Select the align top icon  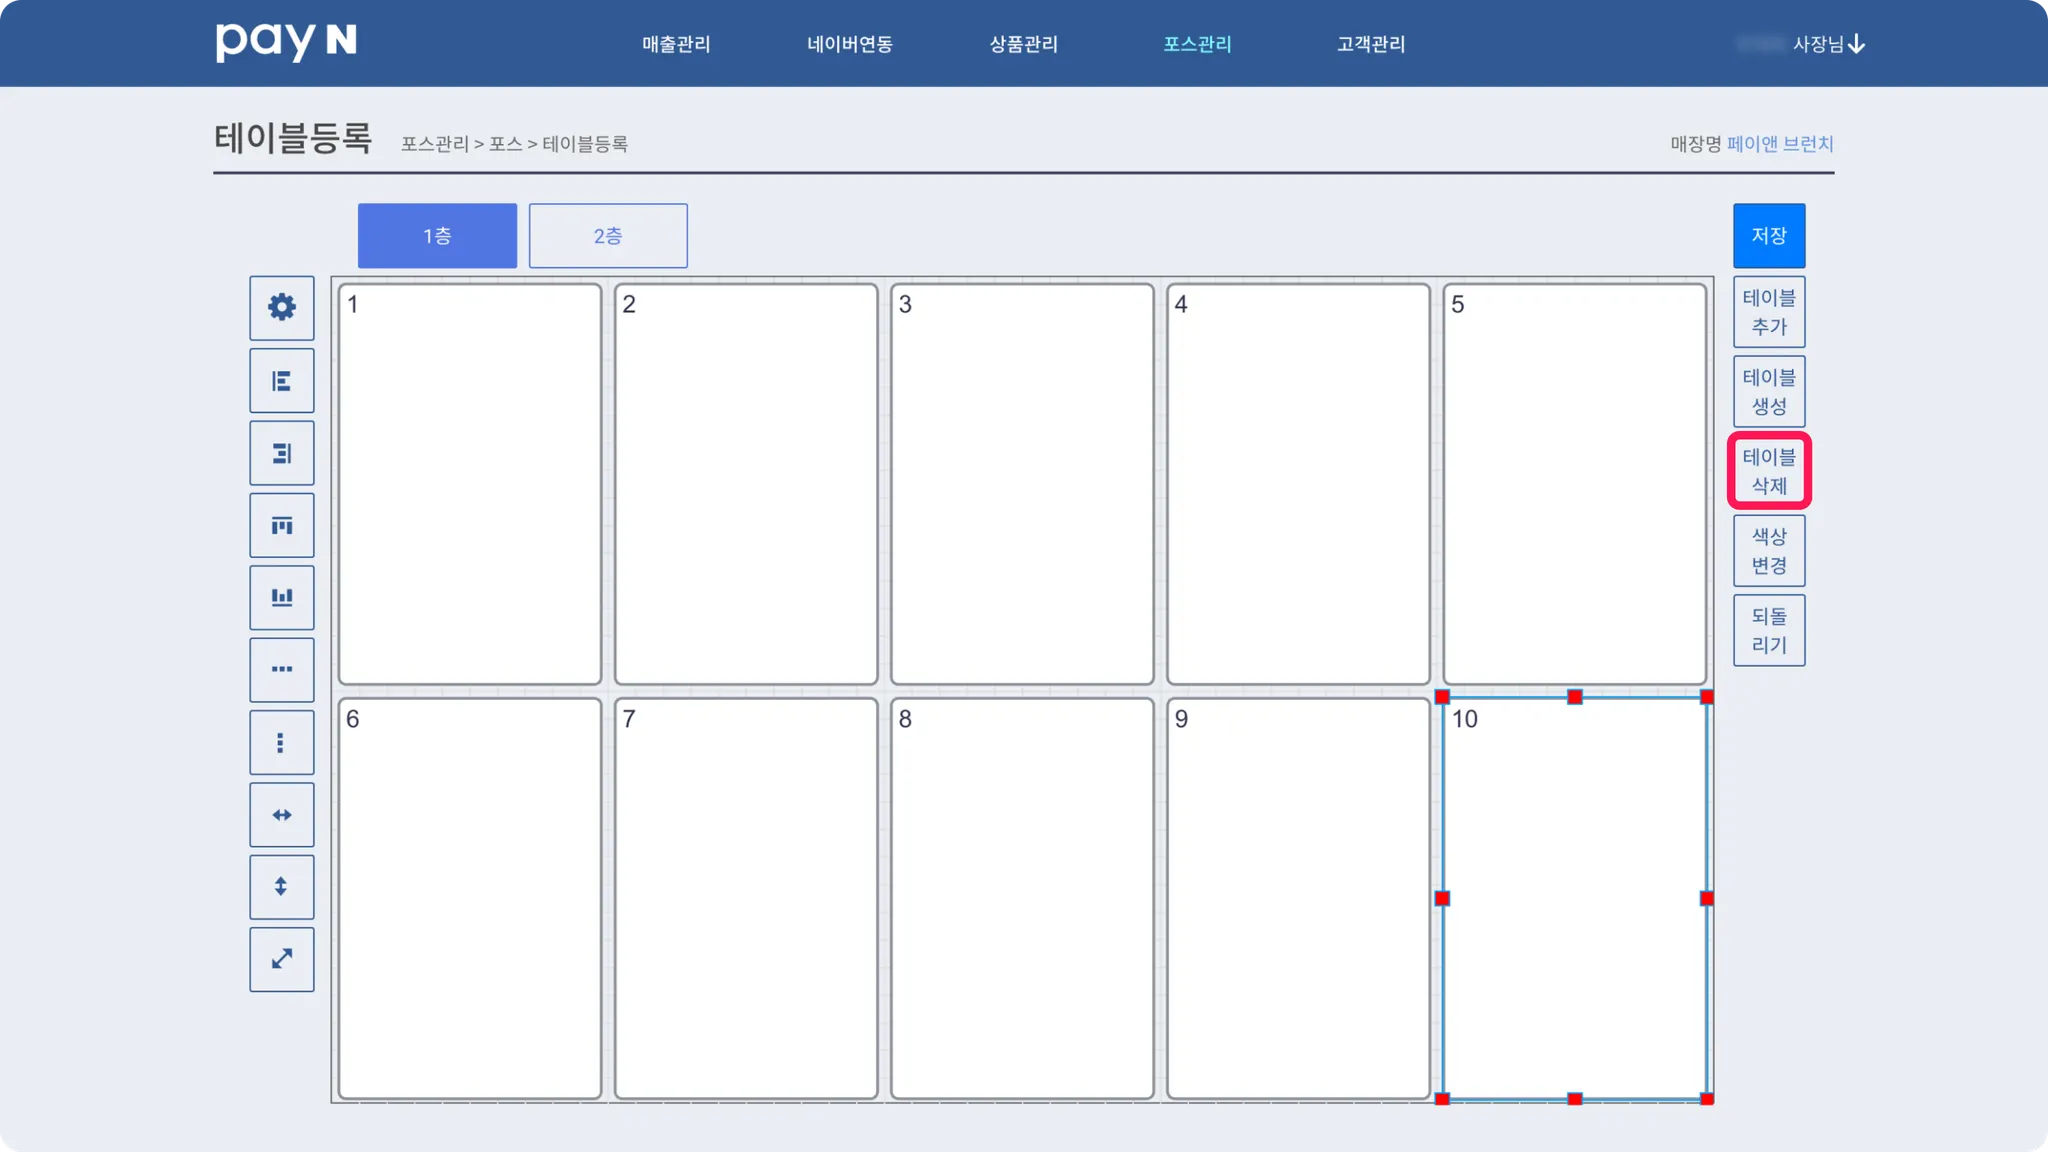pos(282,525)
